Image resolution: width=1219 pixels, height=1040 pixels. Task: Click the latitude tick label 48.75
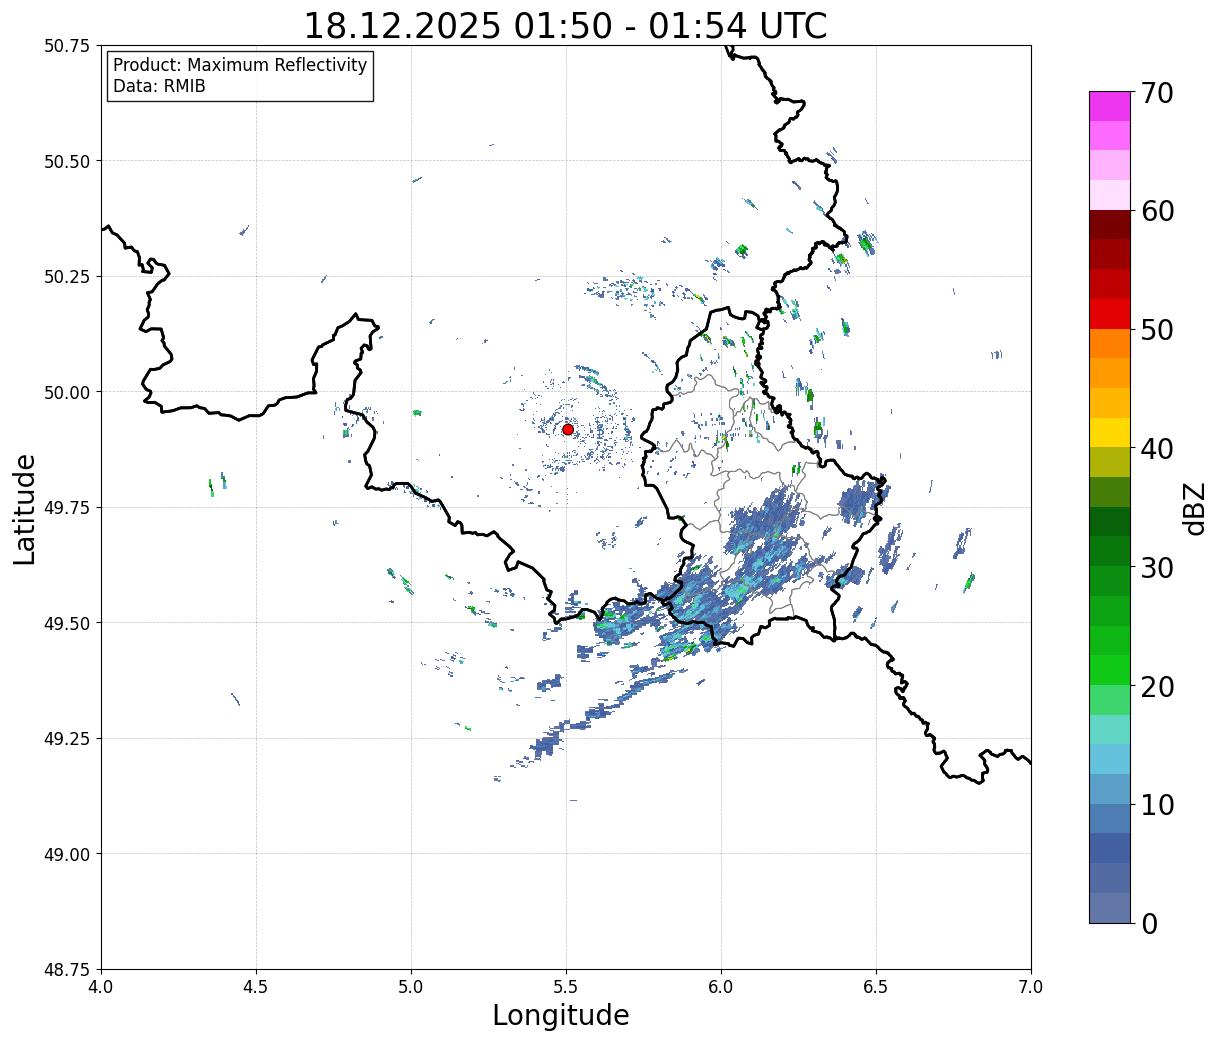[66, 970]
